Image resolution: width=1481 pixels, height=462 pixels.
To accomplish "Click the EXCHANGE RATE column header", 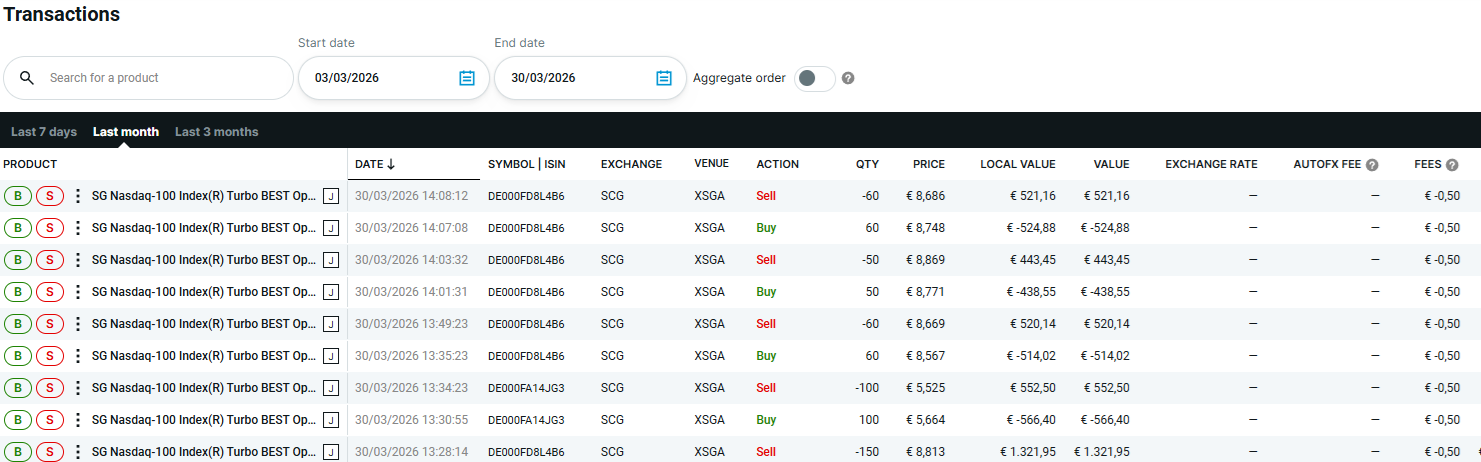I will (x=1211, y=164).
